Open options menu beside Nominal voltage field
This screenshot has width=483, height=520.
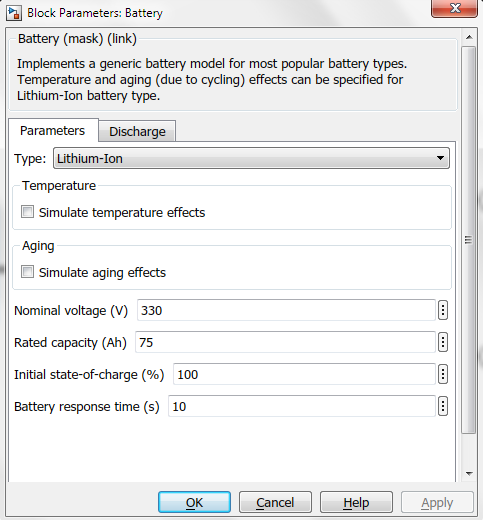tap(443, 310)
